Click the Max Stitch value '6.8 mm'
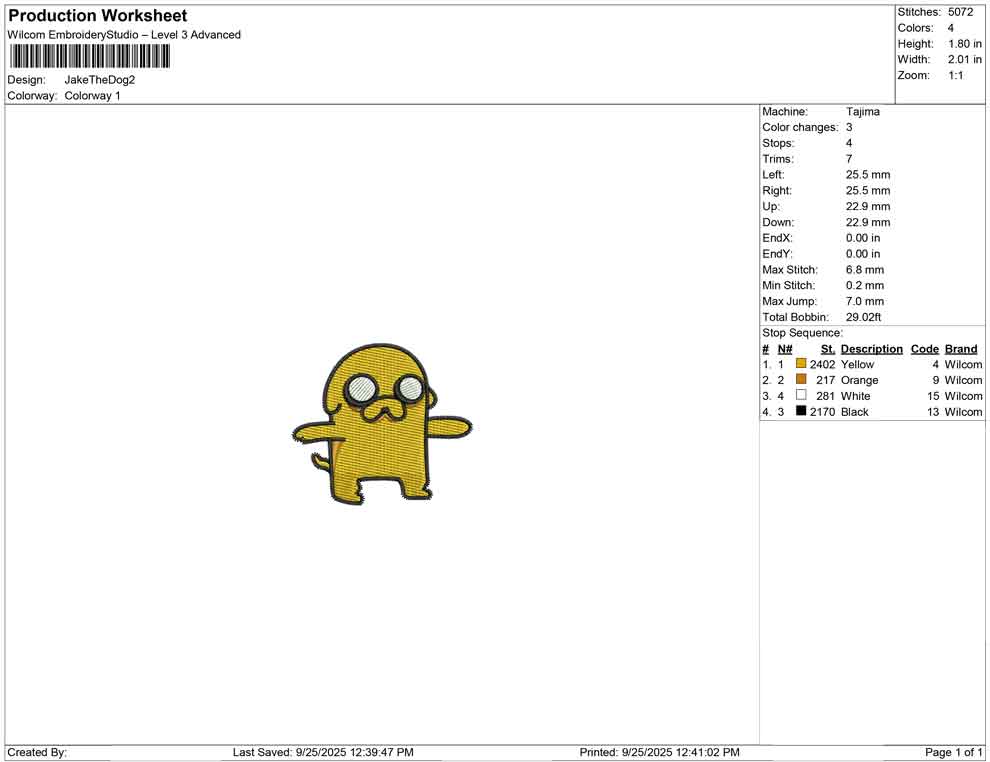The image size is (990, 762). coord(865,270)
